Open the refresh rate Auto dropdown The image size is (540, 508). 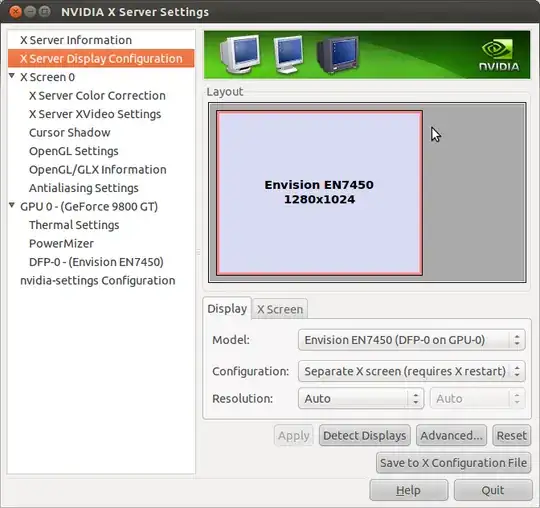point(477,398)
